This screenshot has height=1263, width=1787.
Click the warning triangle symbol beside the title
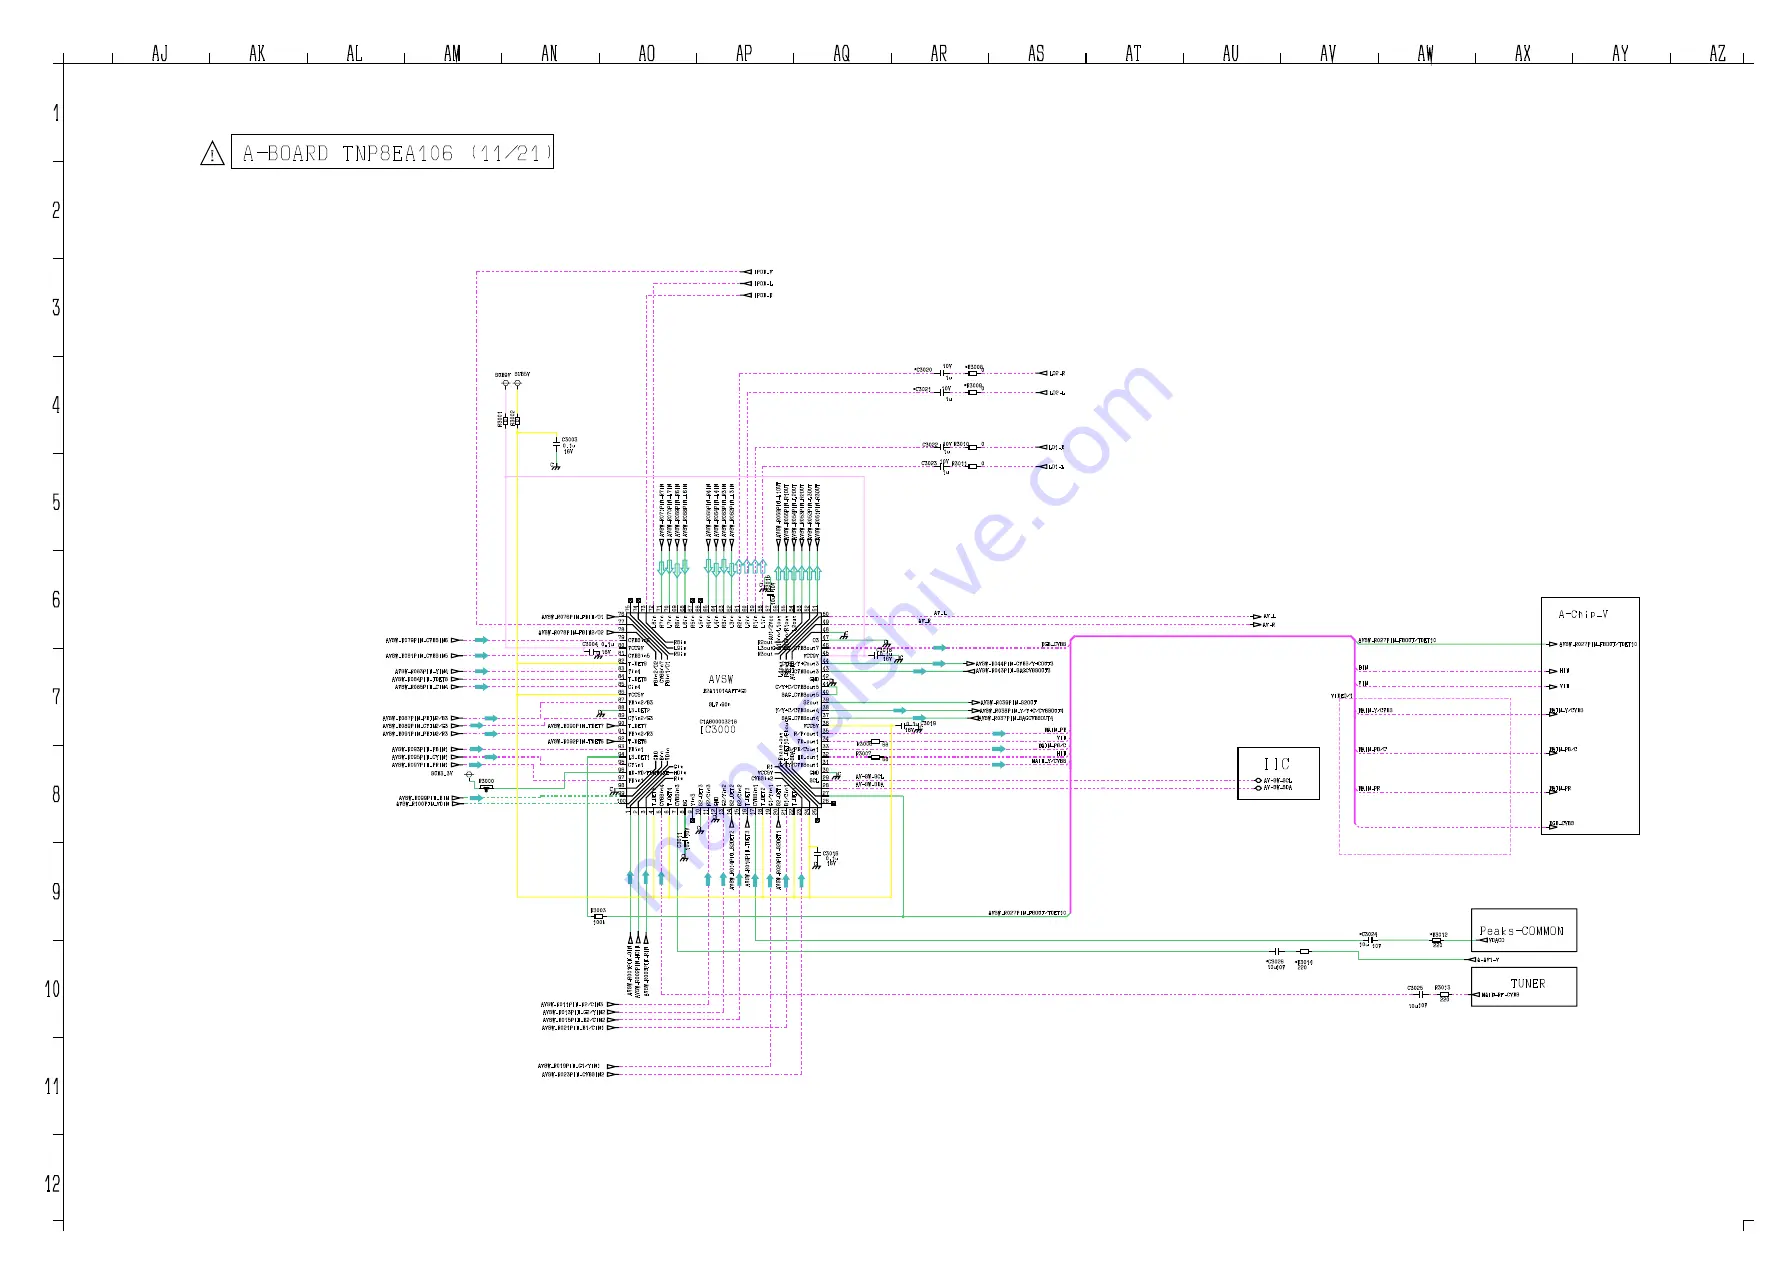212,154
